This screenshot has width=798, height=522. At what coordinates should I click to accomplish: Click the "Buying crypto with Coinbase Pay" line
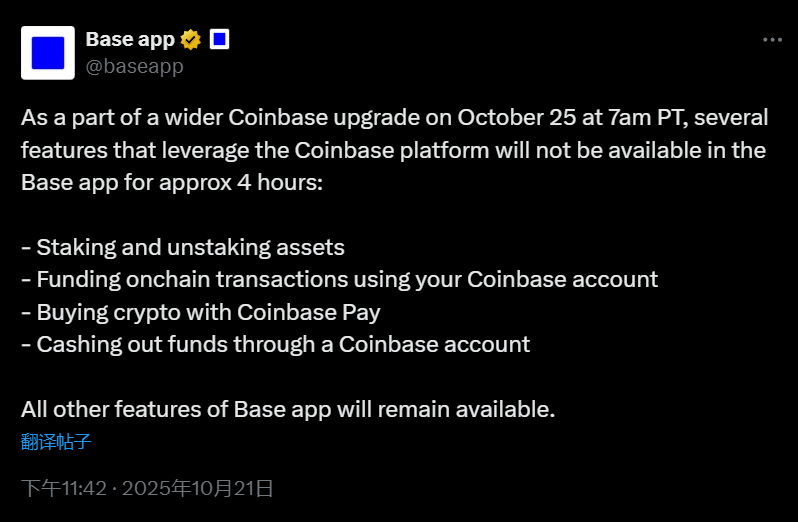click(x=201, y=312)
